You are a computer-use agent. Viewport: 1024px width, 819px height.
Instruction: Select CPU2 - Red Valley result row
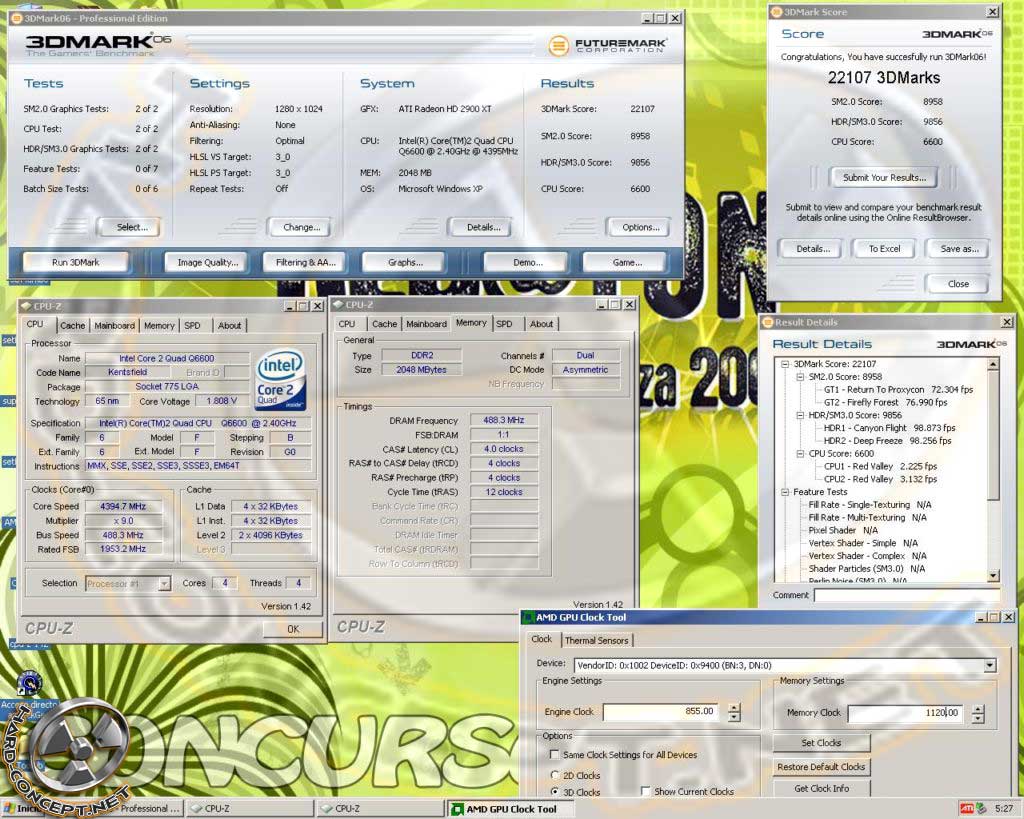pyautogui.click(x=880, y=479)
